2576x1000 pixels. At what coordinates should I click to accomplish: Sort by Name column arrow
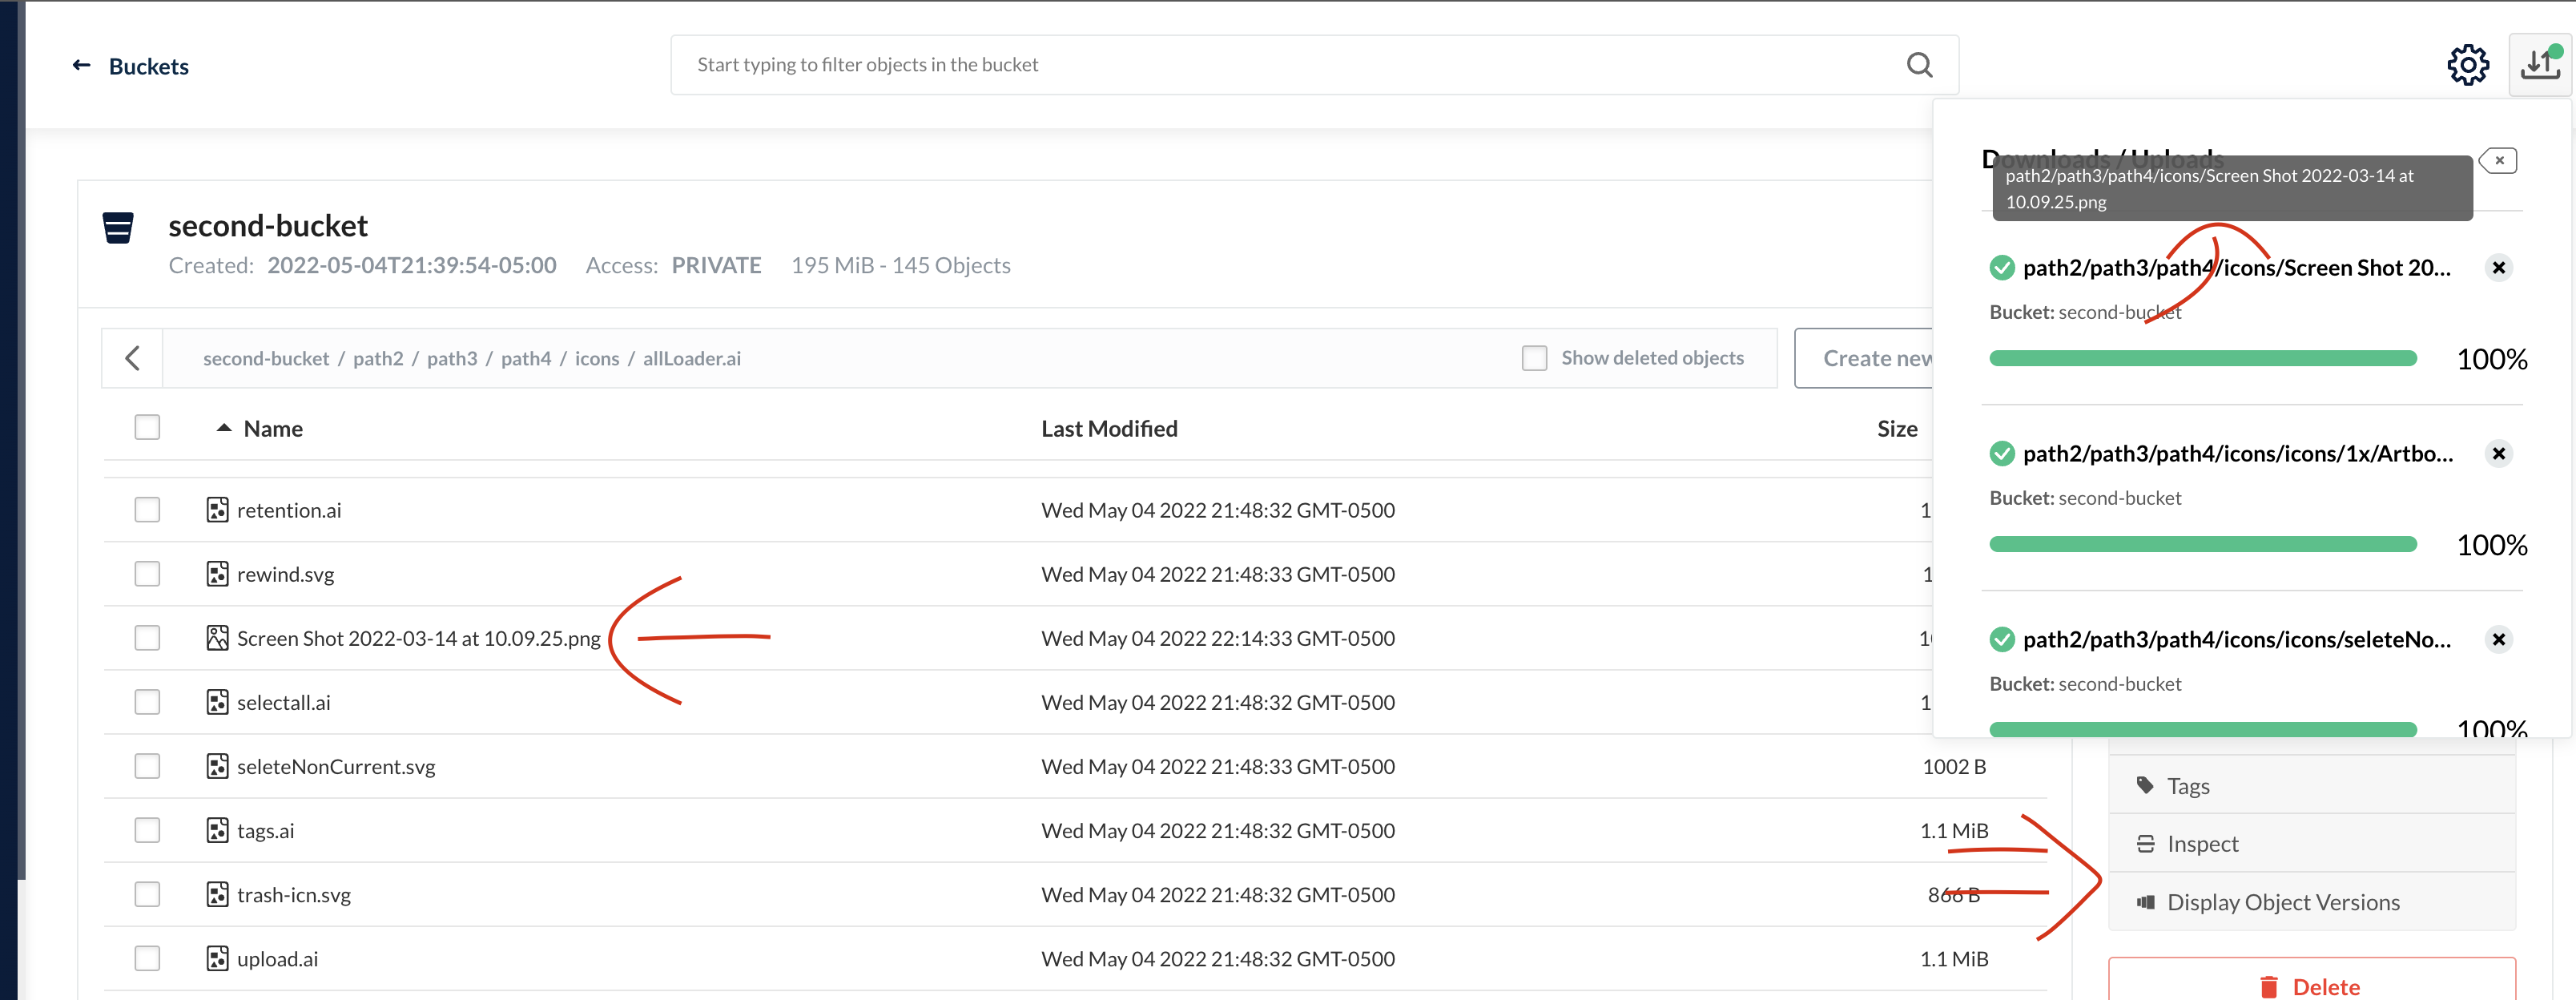point(224,428)
